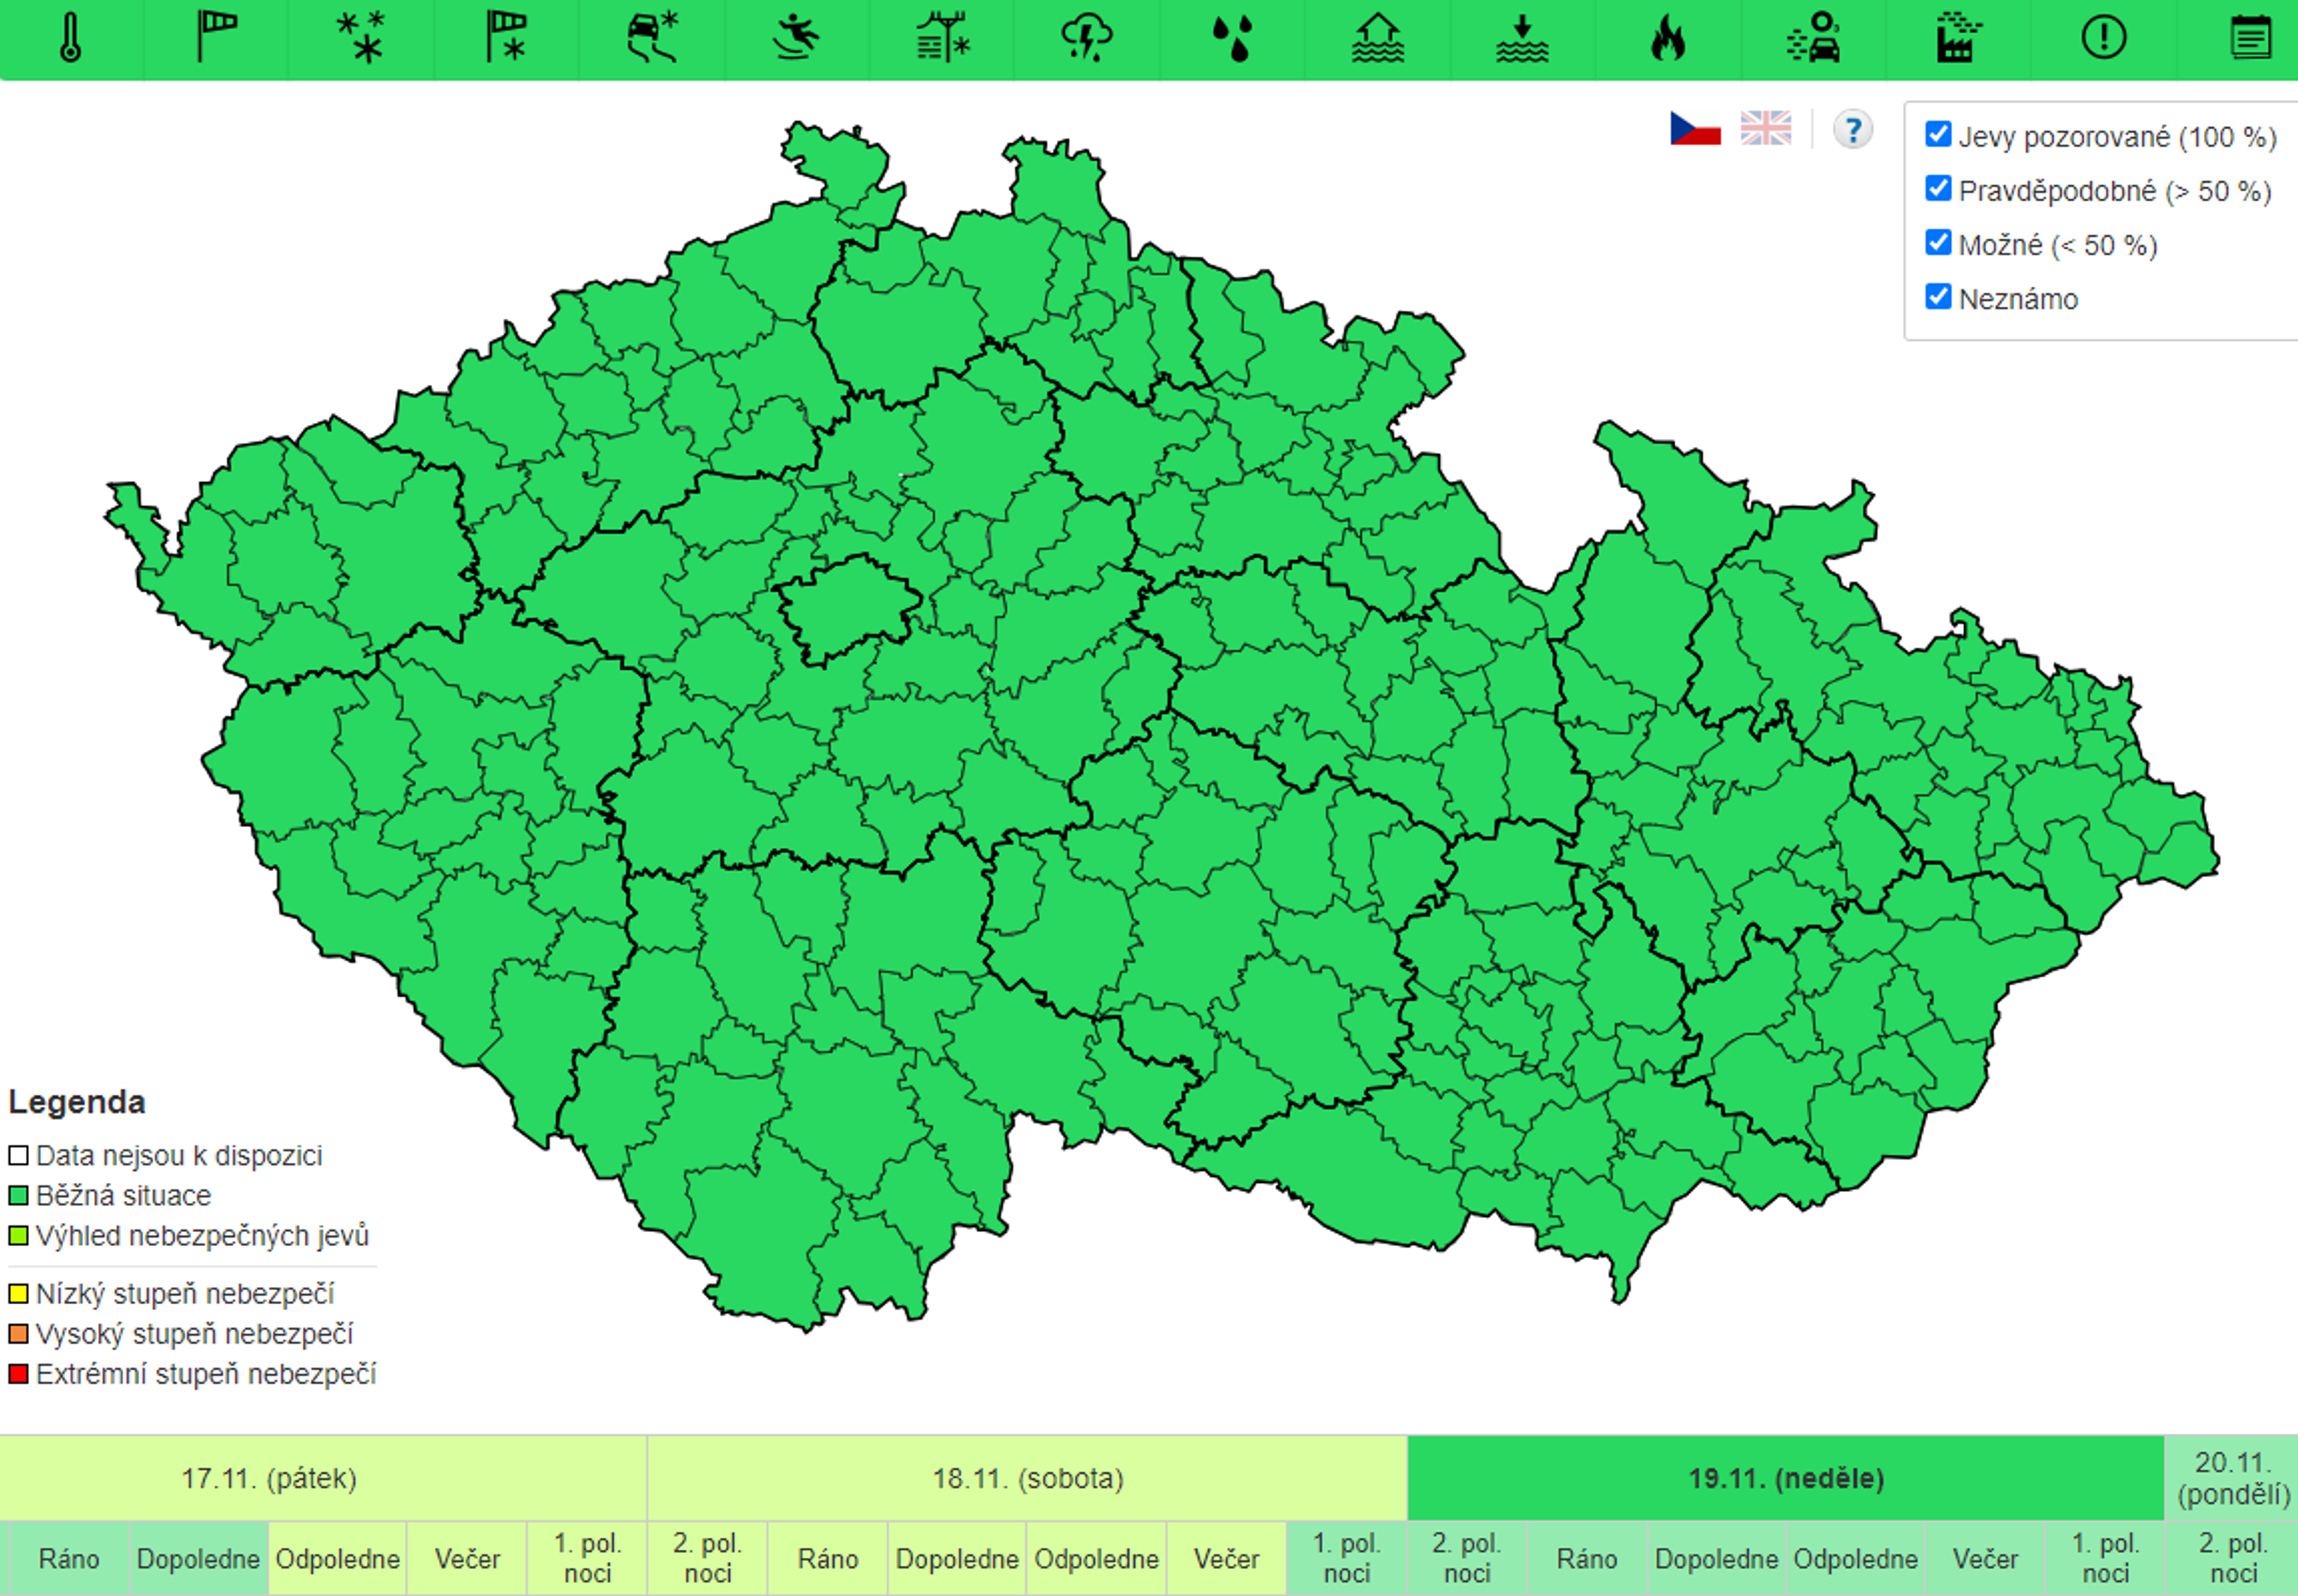
Task: Switch language to English UK flag
Action: (x=1766, y=129)
